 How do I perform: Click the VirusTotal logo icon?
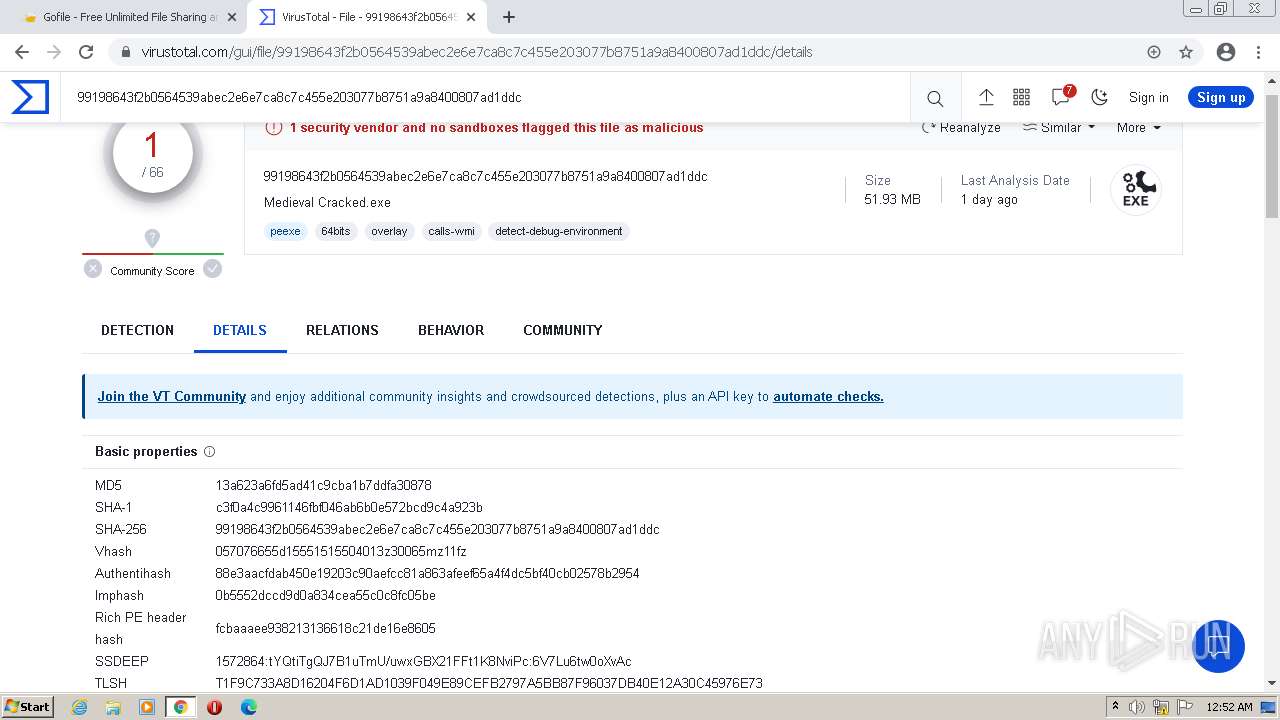30,97
